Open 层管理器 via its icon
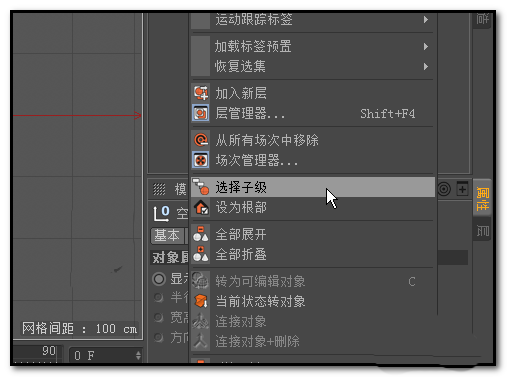 201,113
